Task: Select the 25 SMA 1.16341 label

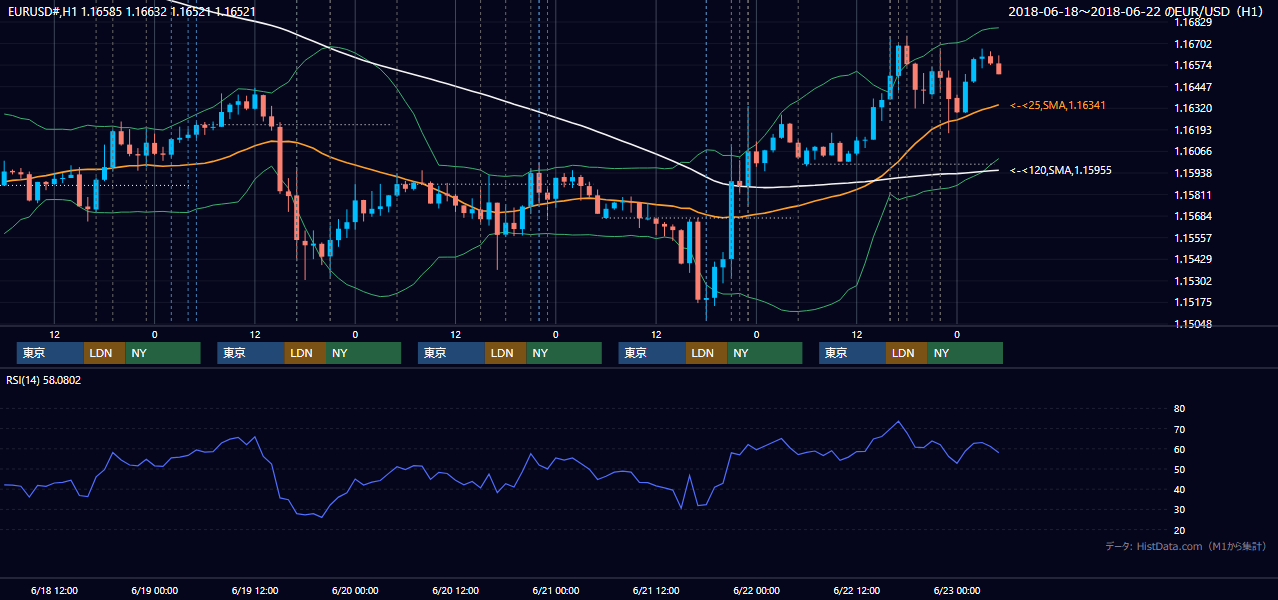Action: pos(1058,105)
